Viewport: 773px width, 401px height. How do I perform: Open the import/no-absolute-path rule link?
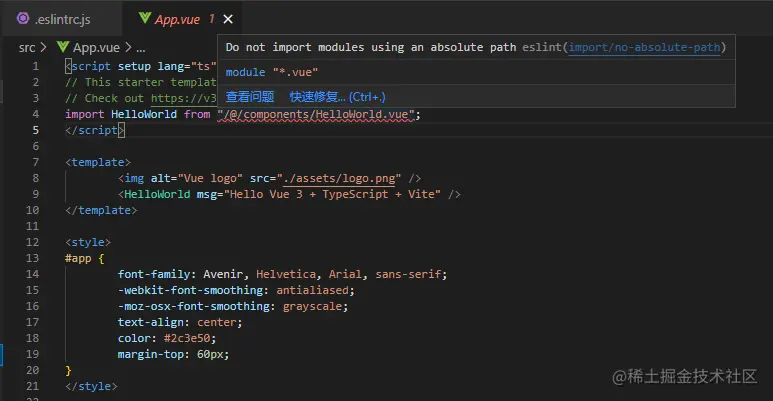click(x=644, y=47)
